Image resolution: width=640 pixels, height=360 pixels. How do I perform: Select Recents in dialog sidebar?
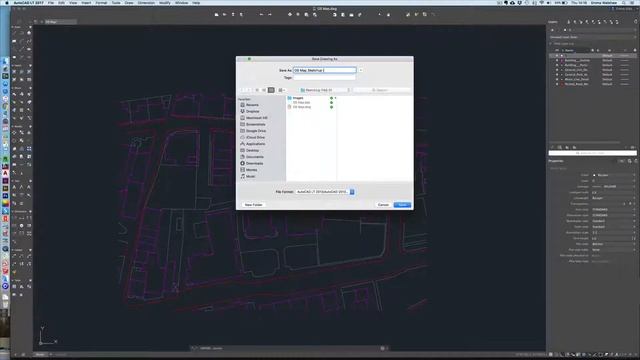point(252,105)
